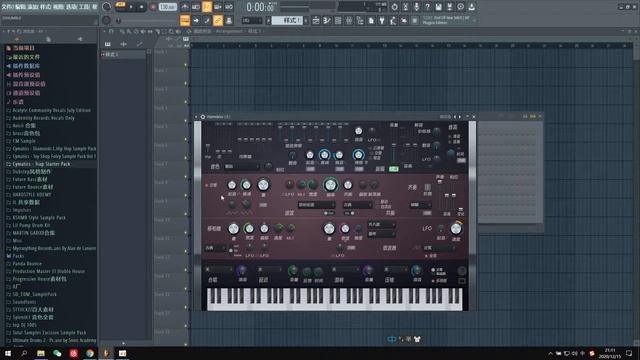
Task: Click the LFO speed knob with orange arc
Action: click(x=456, y=229)
